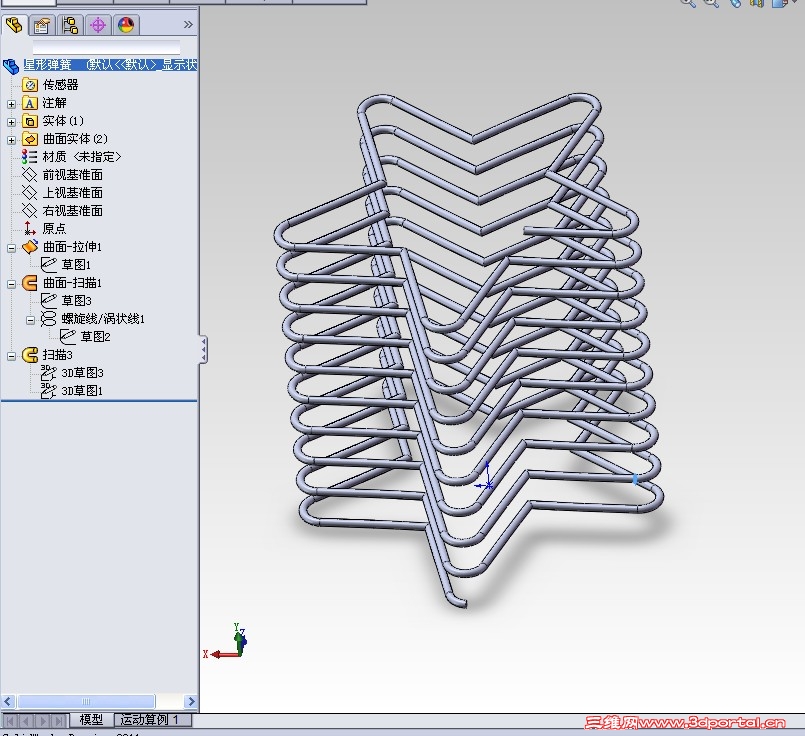Collapse the 扫描3 sweep feature
Viewport: 805px width, 736px height.
click(x=11, y=356)
